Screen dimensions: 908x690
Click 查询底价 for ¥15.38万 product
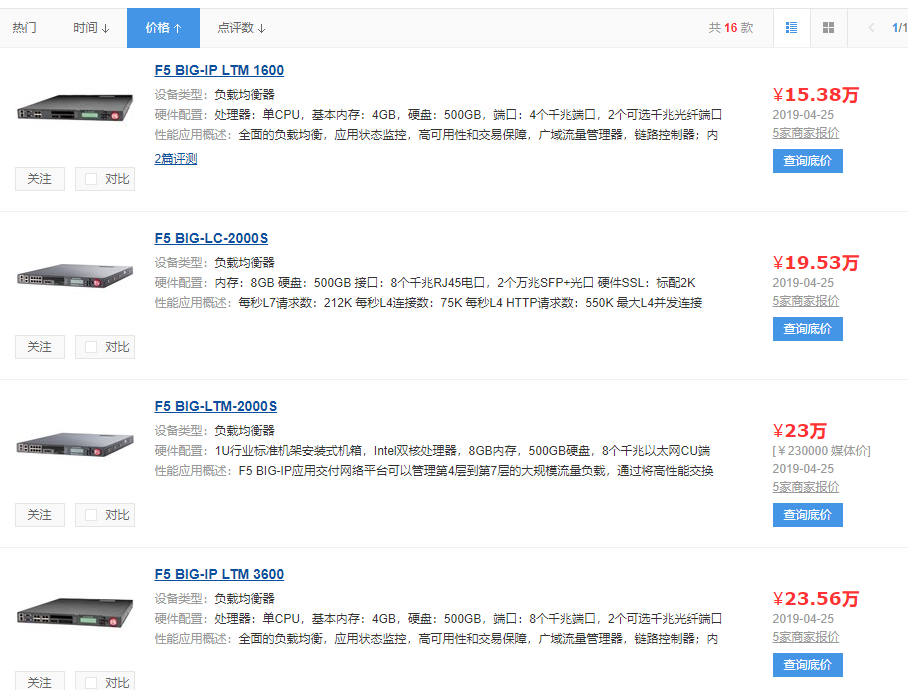(x=807, y=161)
